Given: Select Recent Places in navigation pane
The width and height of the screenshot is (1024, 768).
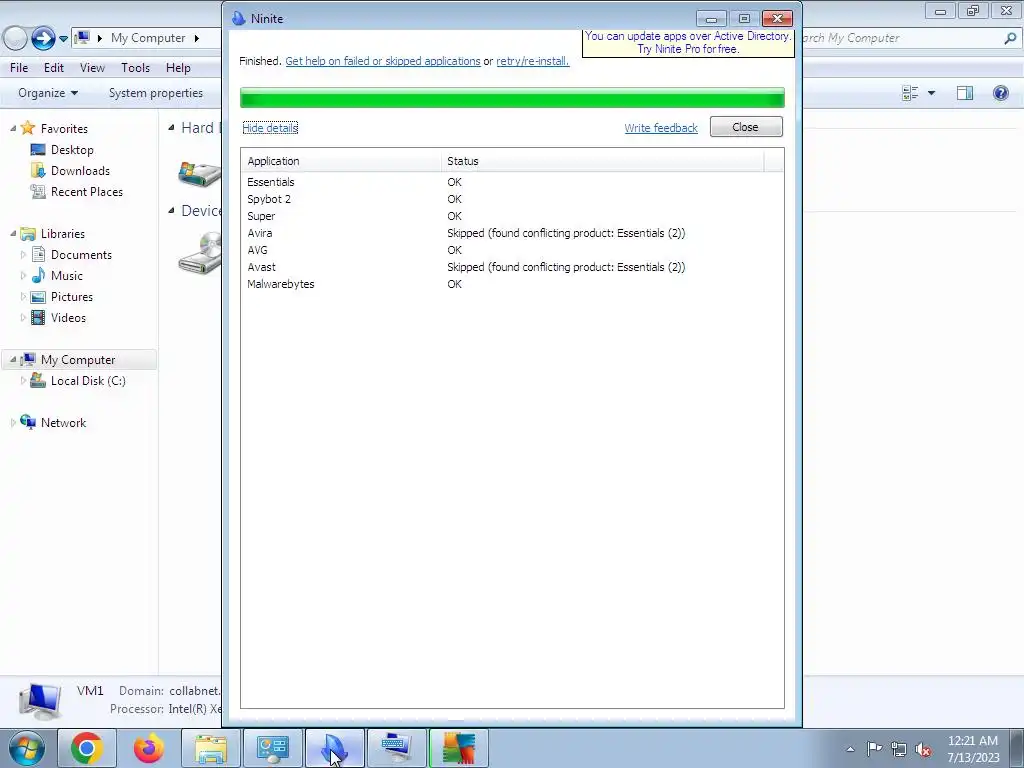Looking at the screenshot, I should point(87,191).
